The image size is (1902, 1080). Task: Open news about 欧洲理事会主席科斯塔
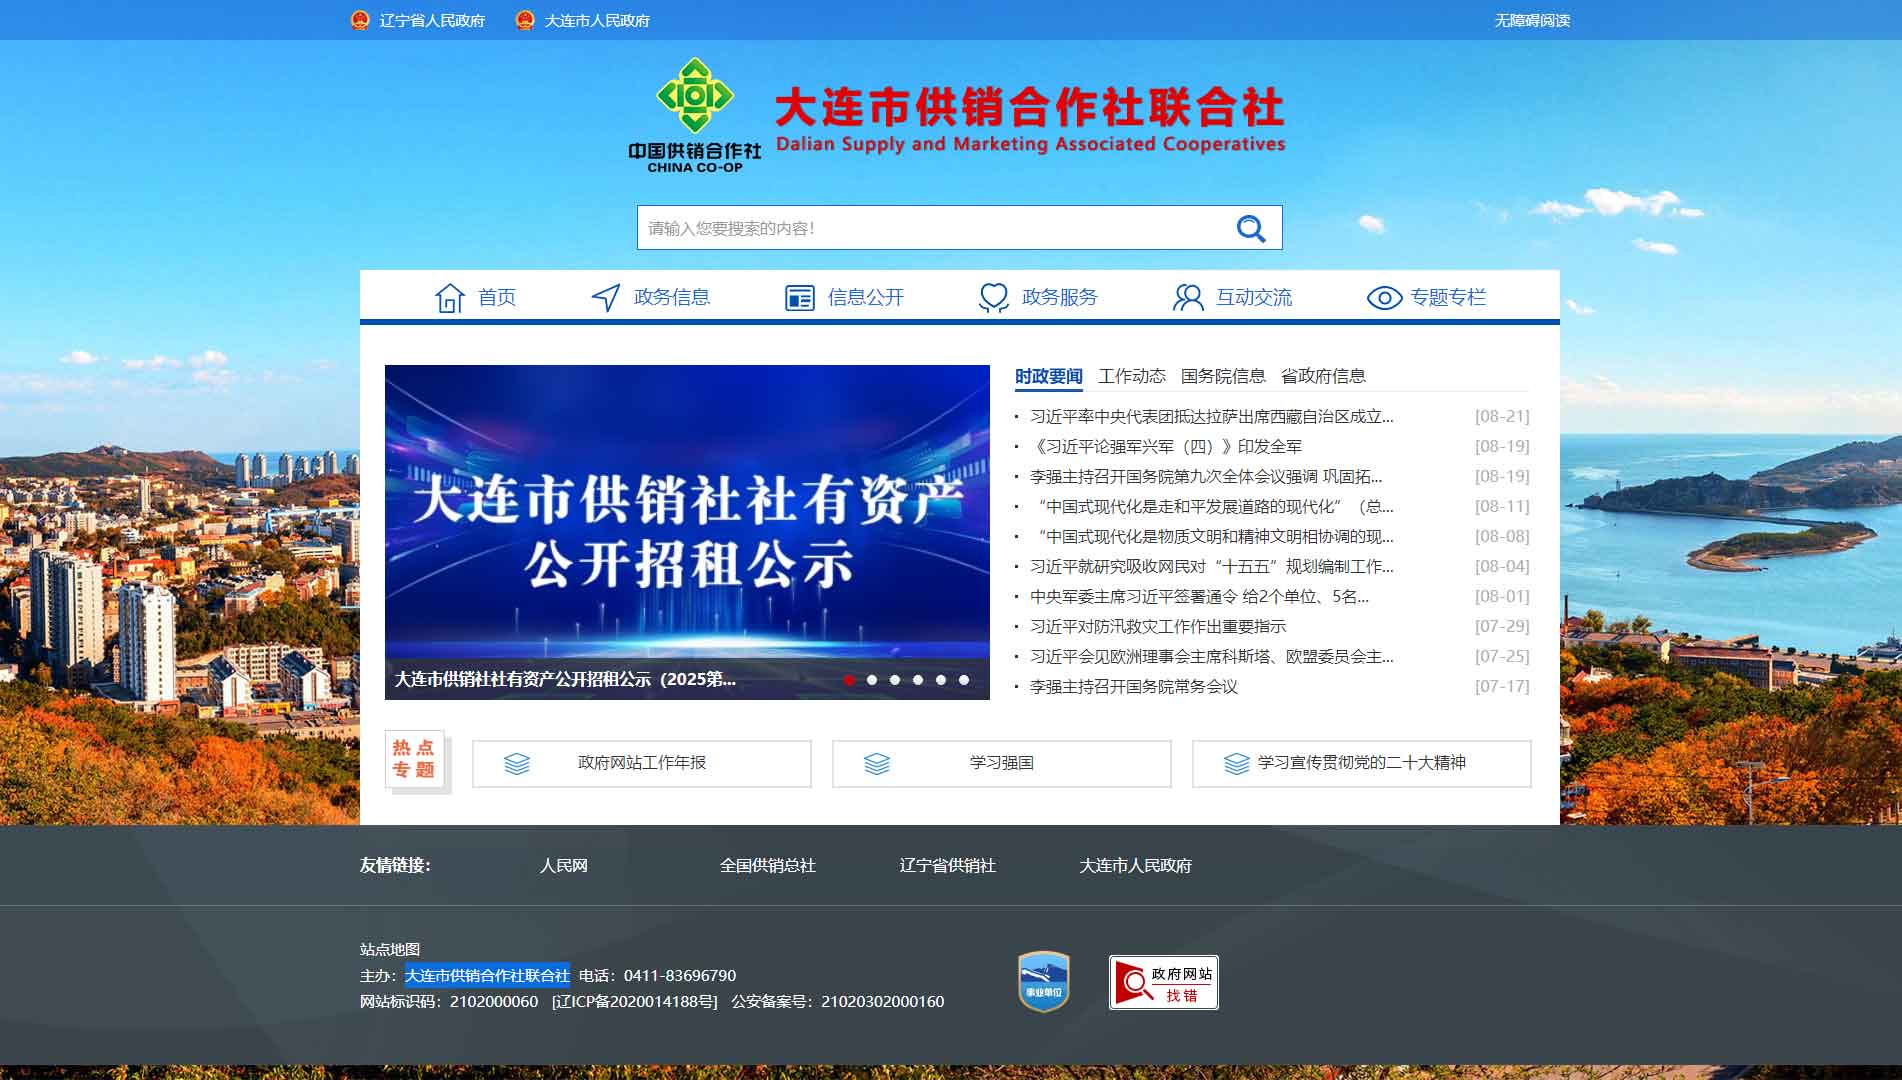pos(1212,656)
